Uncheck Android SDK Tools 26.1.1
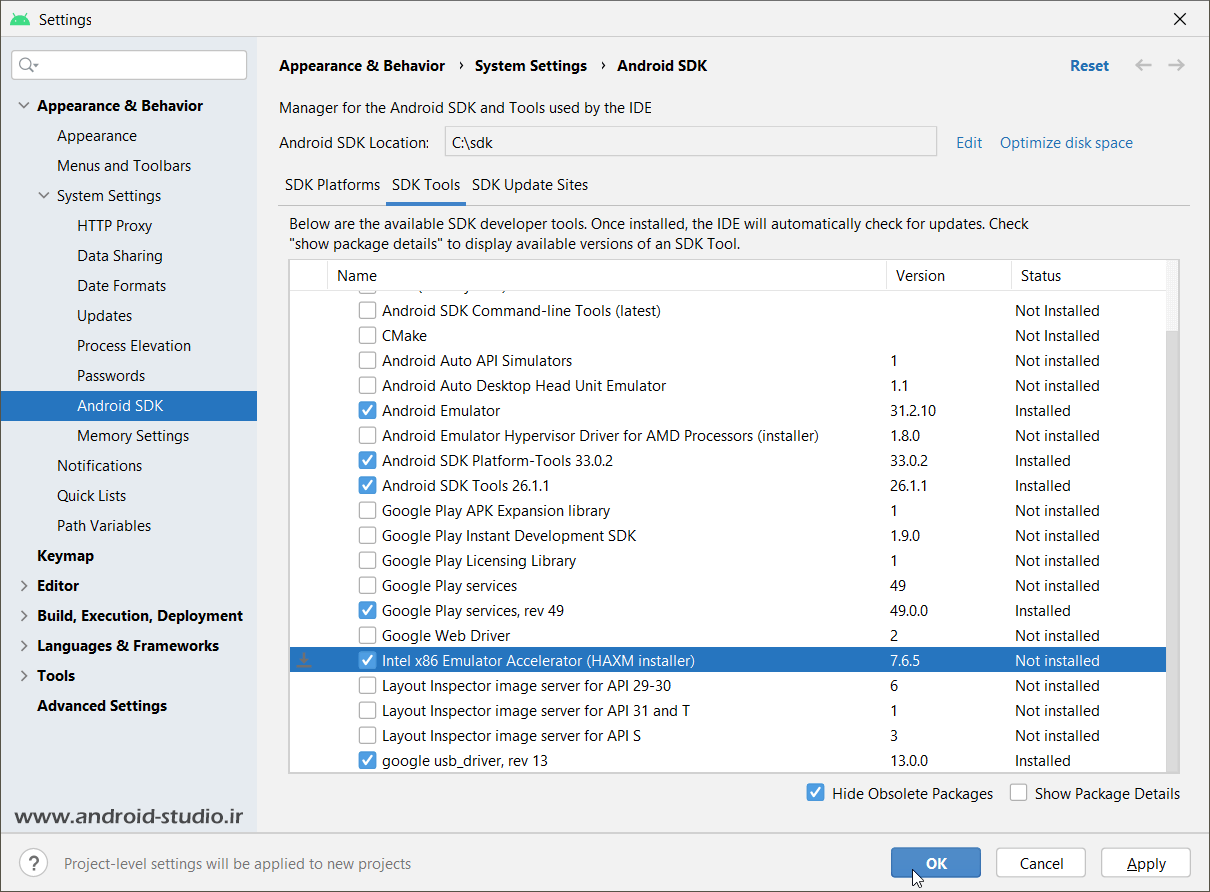The width and height of the screenshot is (1210, 892). 367,486
